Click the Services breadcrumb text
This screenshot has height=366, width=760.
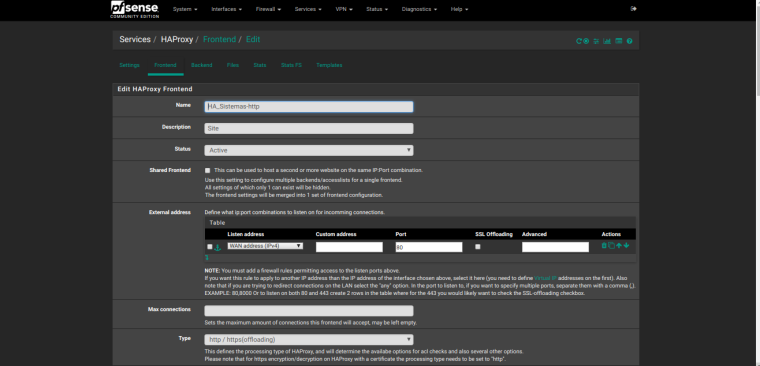point(135,39)
